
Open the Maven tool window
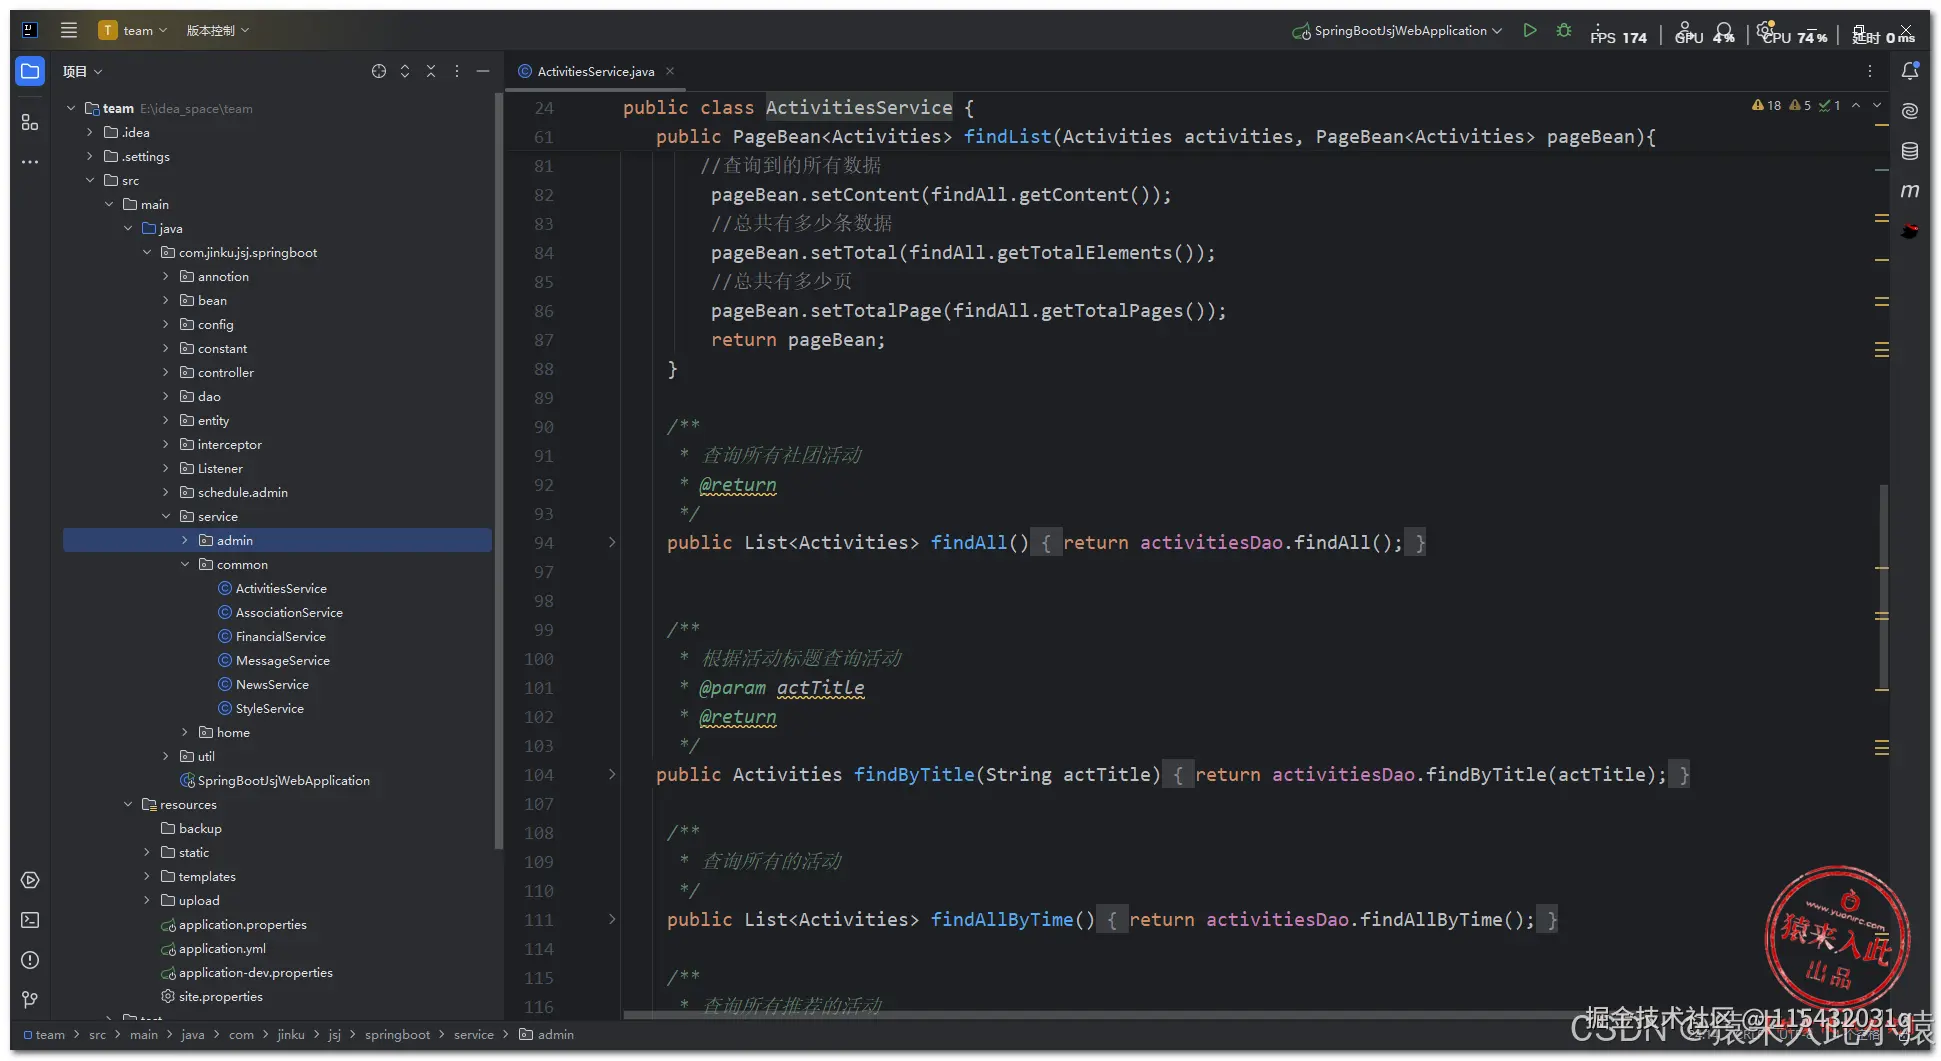coord(1910,191)
